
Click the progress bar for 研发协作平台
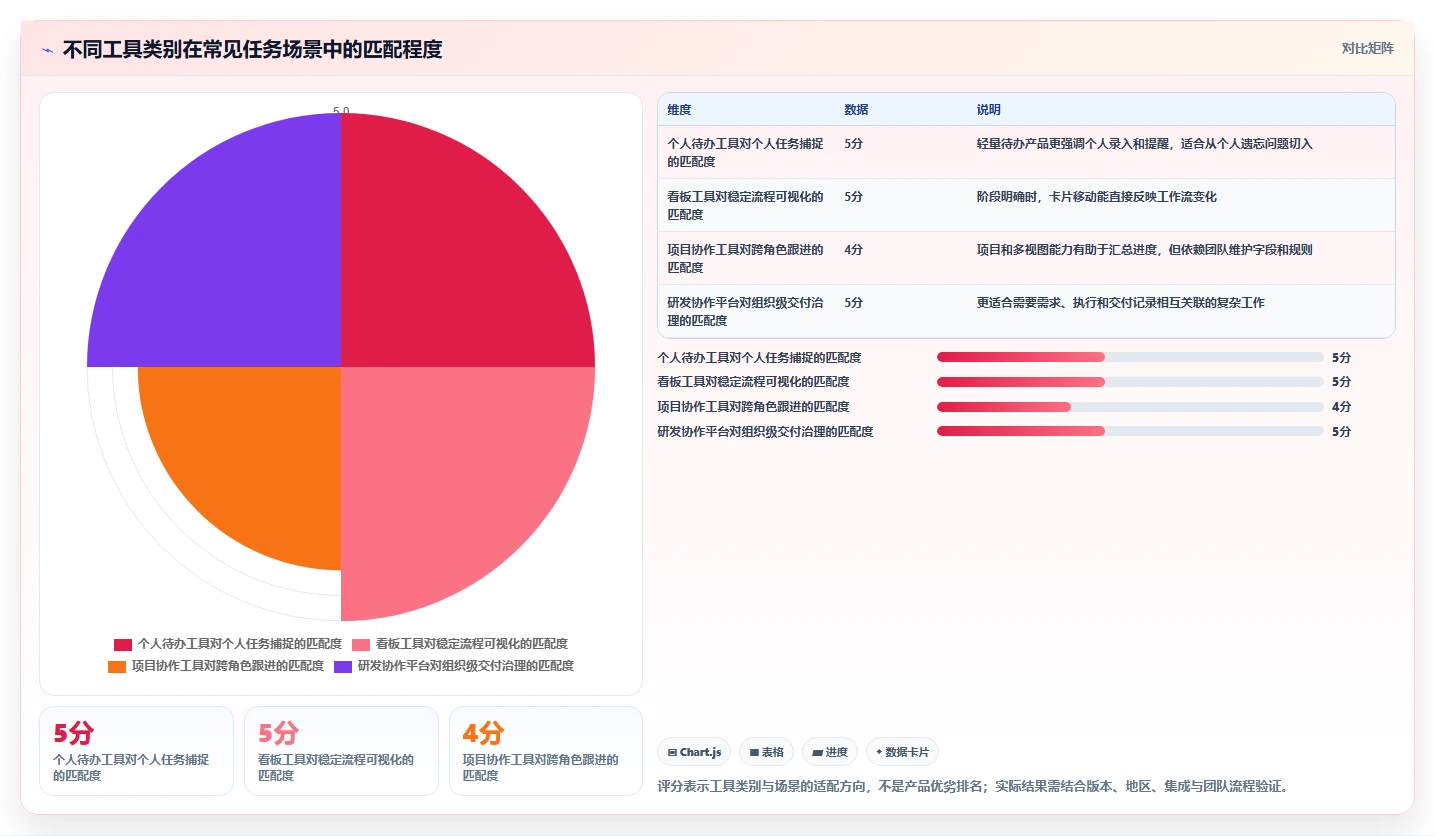[x=1130, y=432]
